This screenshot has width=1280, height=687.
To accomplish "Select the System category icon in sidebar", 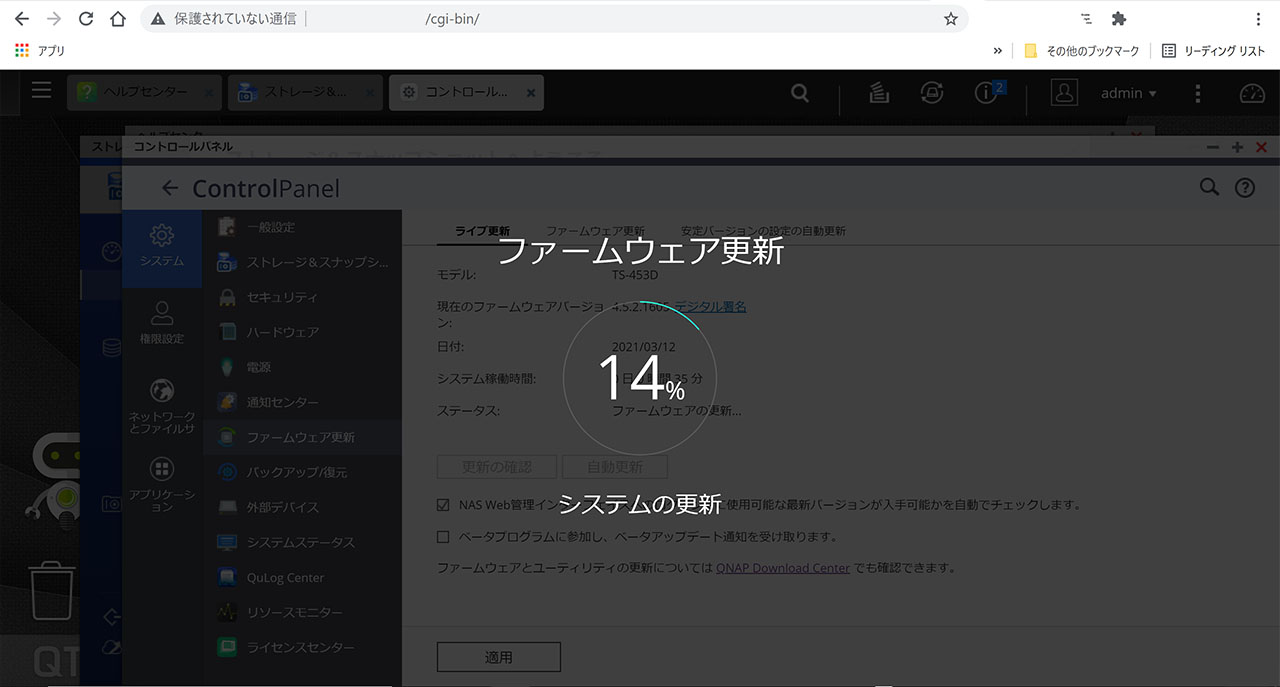I will coord(161,245).
